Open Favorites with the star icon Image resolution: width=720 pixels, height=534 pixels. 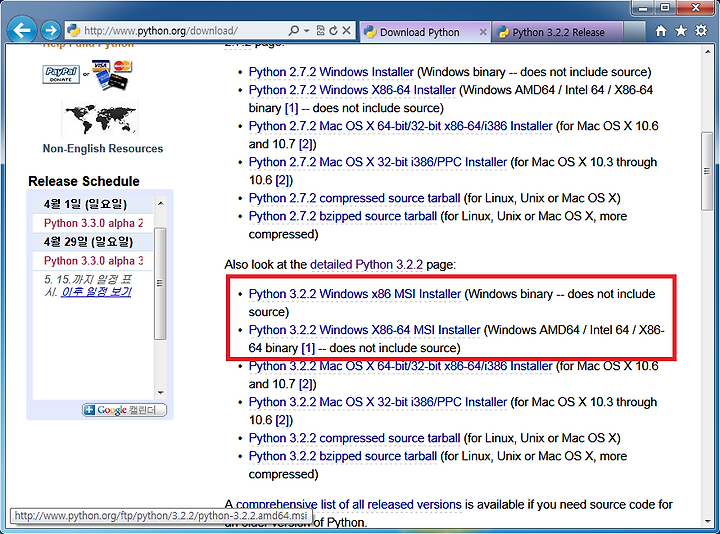(681, 31)
